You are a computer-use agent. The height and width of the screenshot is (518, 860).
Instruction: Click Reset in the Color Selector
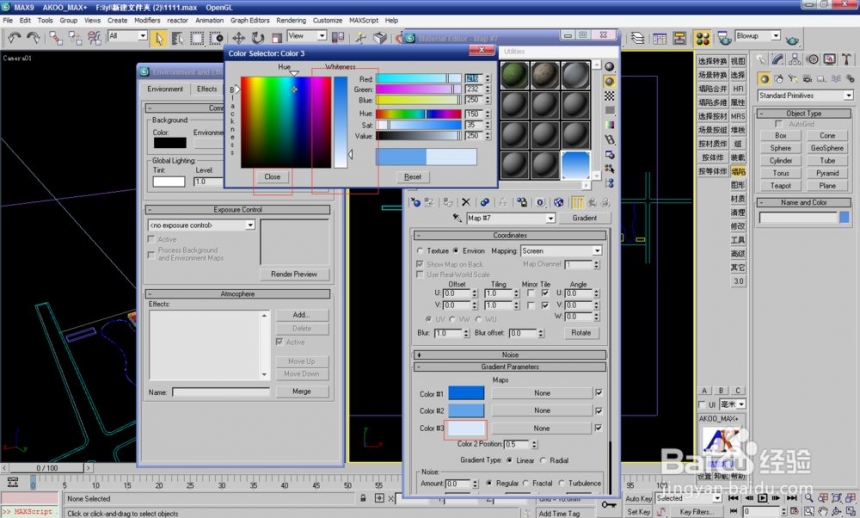tap(412, 177)
